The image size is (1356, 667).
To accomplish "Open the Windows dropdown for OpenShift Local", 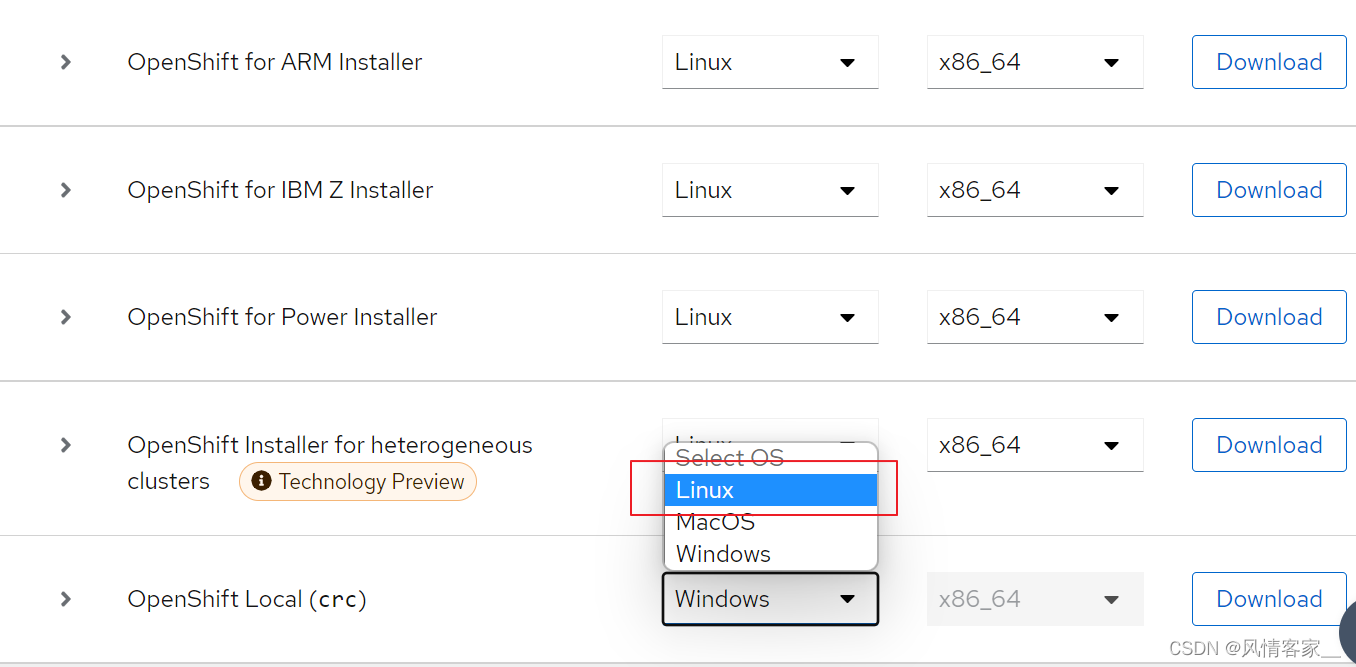I will pos(770,598).
